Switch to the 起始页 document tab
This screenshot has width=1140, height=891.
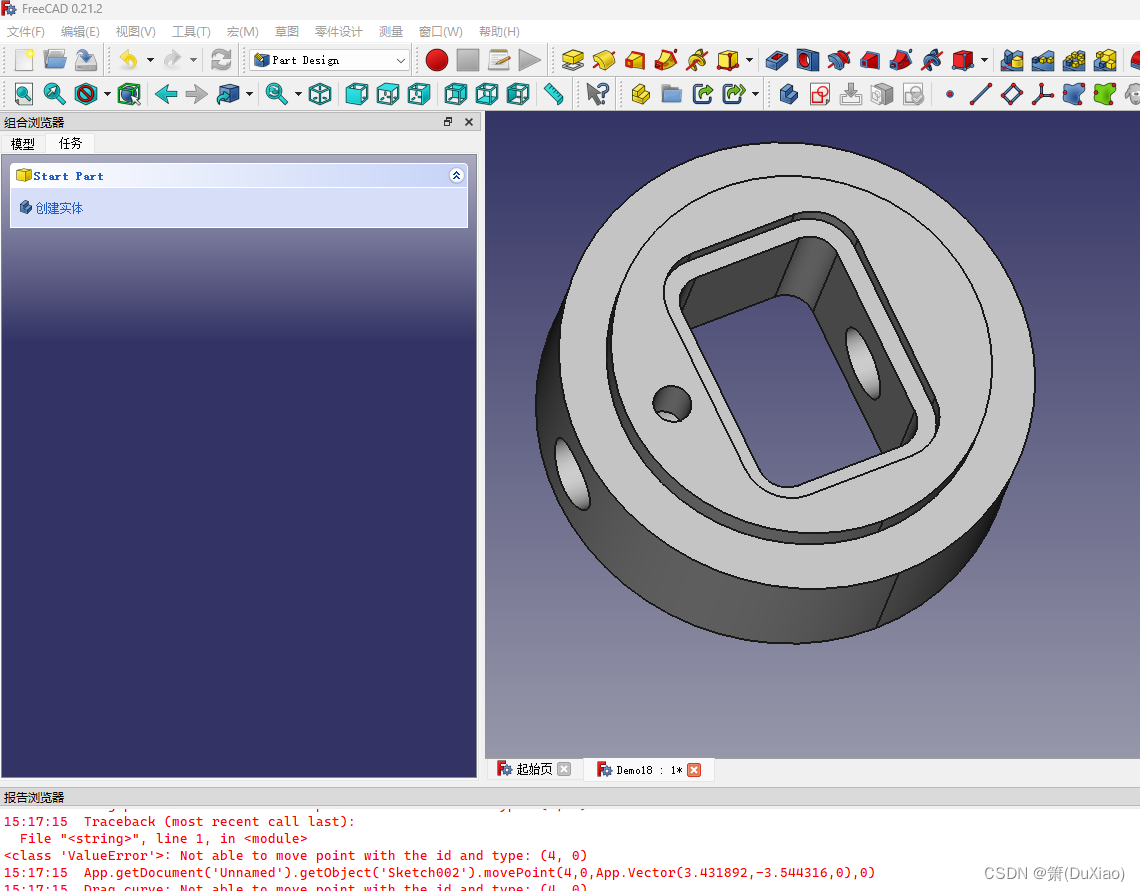[534, 769]
